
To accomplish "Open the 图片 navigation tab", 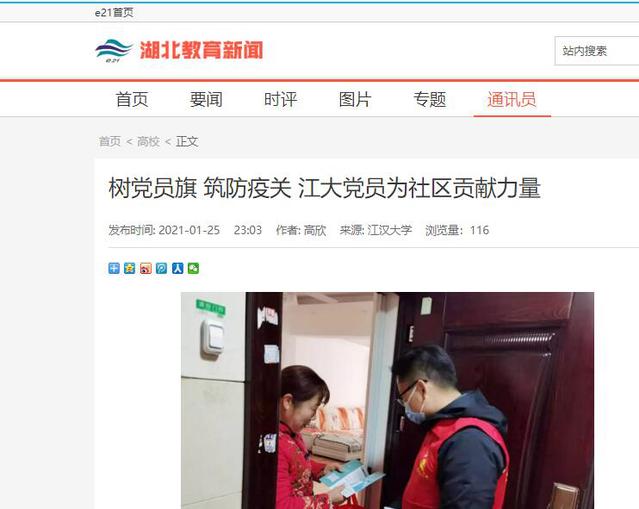I will pyautogui.click(x=355, y=100).
